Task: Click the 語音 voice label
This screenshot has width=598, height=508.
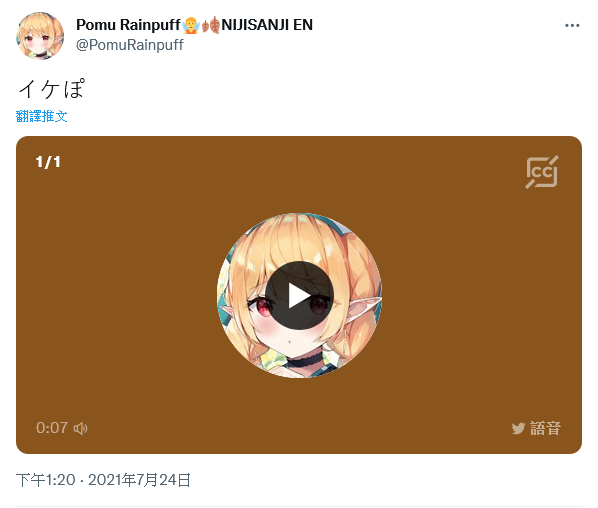Action: click(545, 428)
